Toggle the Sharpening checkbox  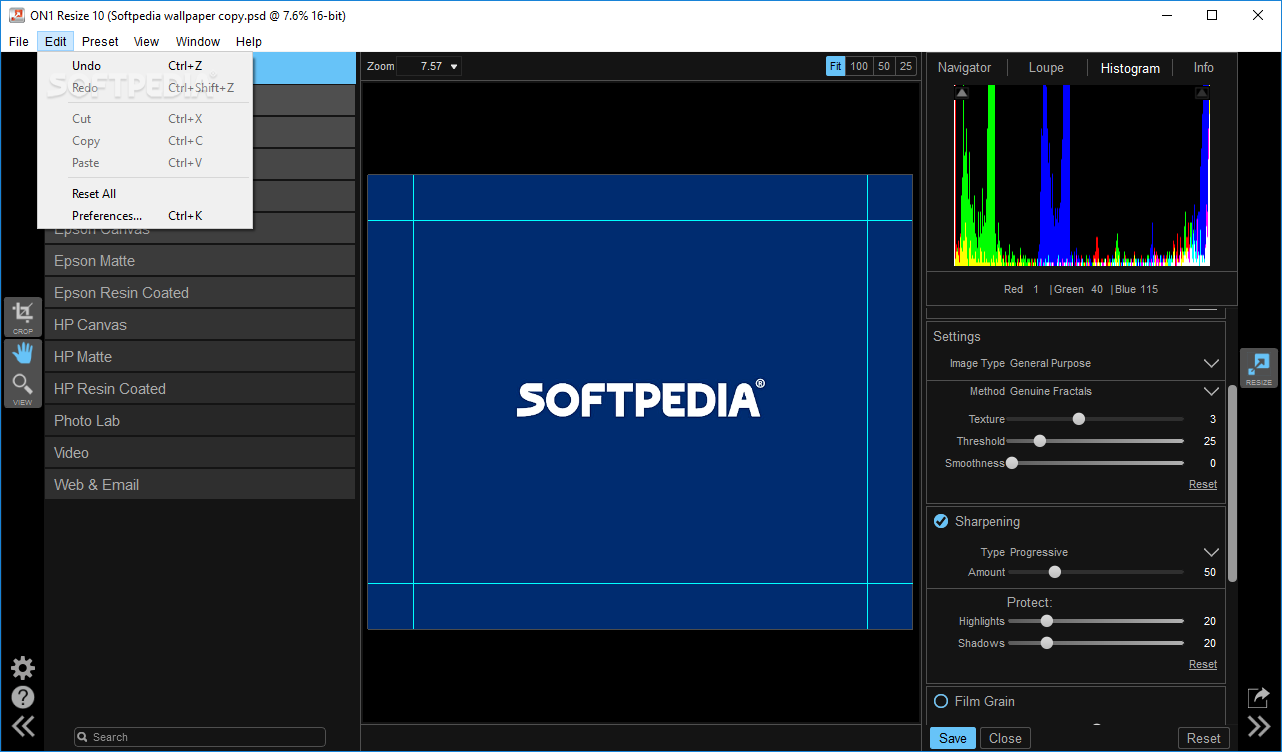[941, 521]
